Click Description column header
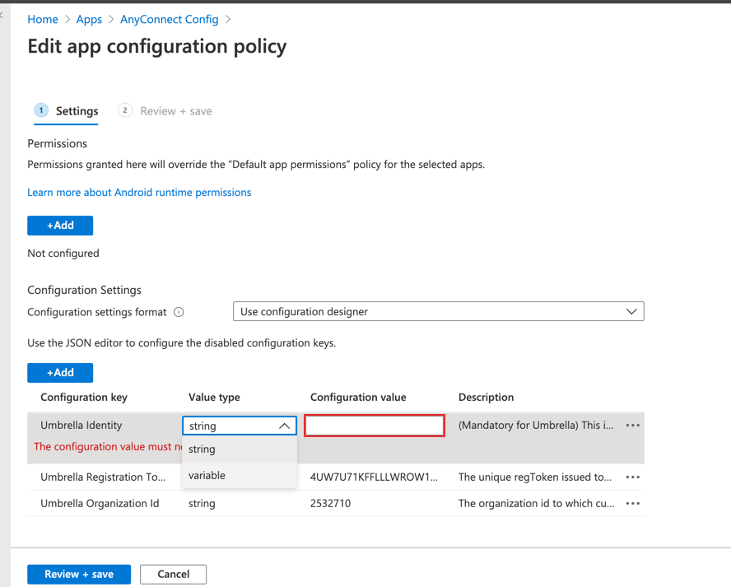The height and width of the screenshot is (588, 732). (x=486, y=398)
